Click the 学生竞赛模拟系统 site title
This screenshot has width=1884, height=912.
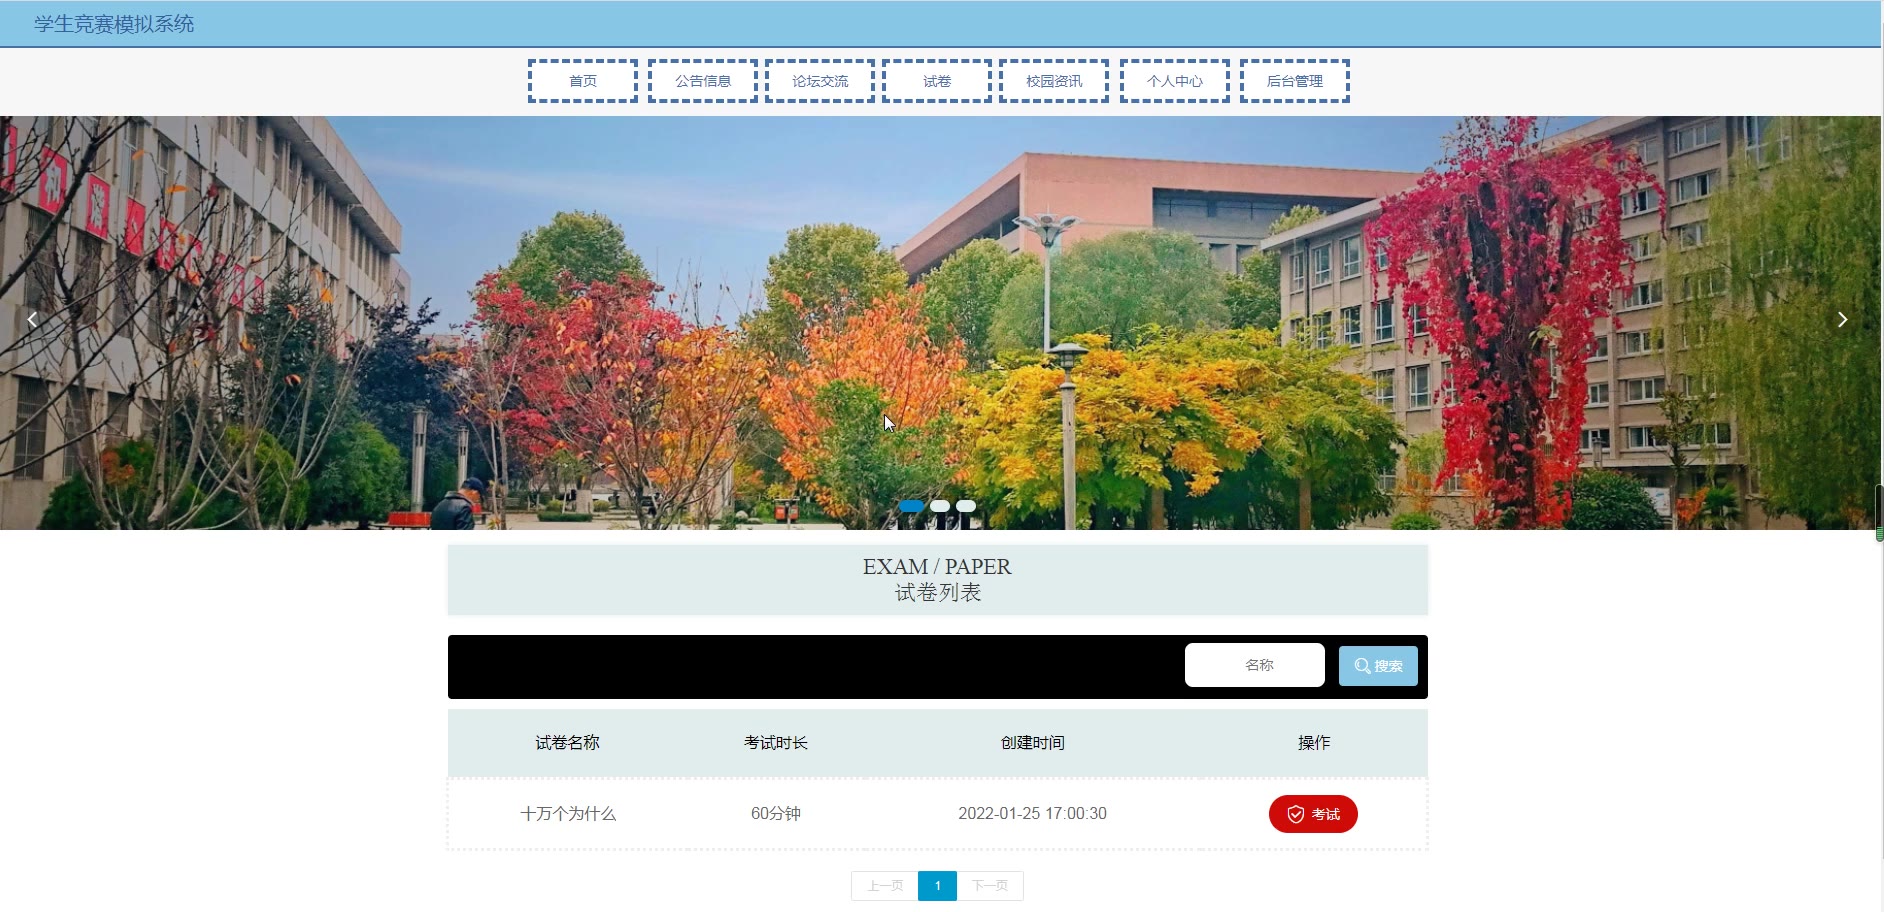114,24
